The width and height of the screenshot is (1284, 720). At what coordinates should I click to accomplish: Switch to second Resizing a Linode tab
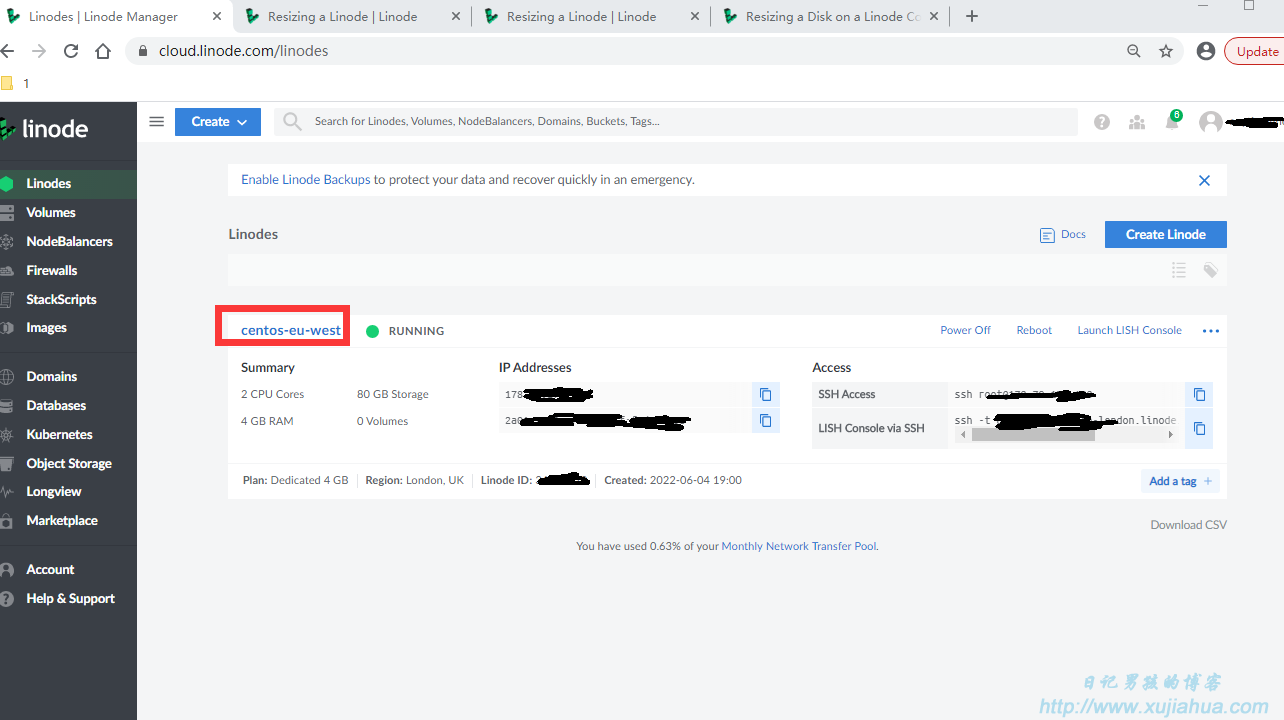(x=590, y=16)
